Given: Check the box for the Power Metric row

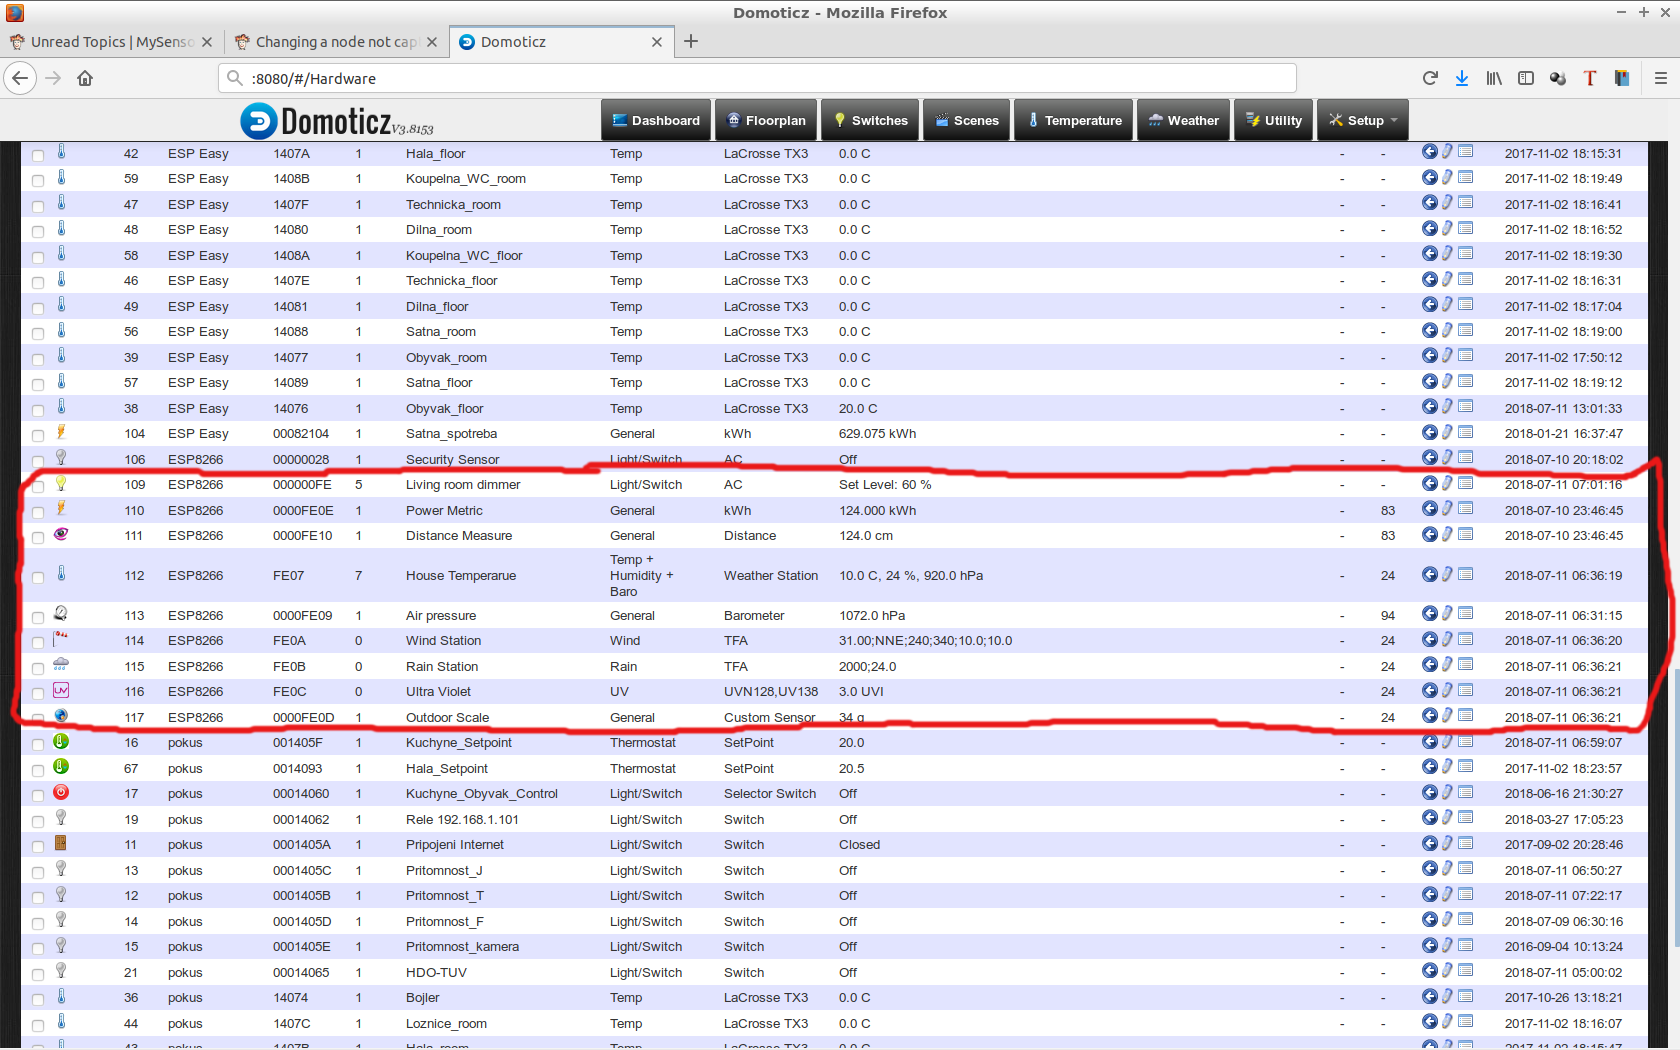Looking at the screenshot, I should click(38, 512).
